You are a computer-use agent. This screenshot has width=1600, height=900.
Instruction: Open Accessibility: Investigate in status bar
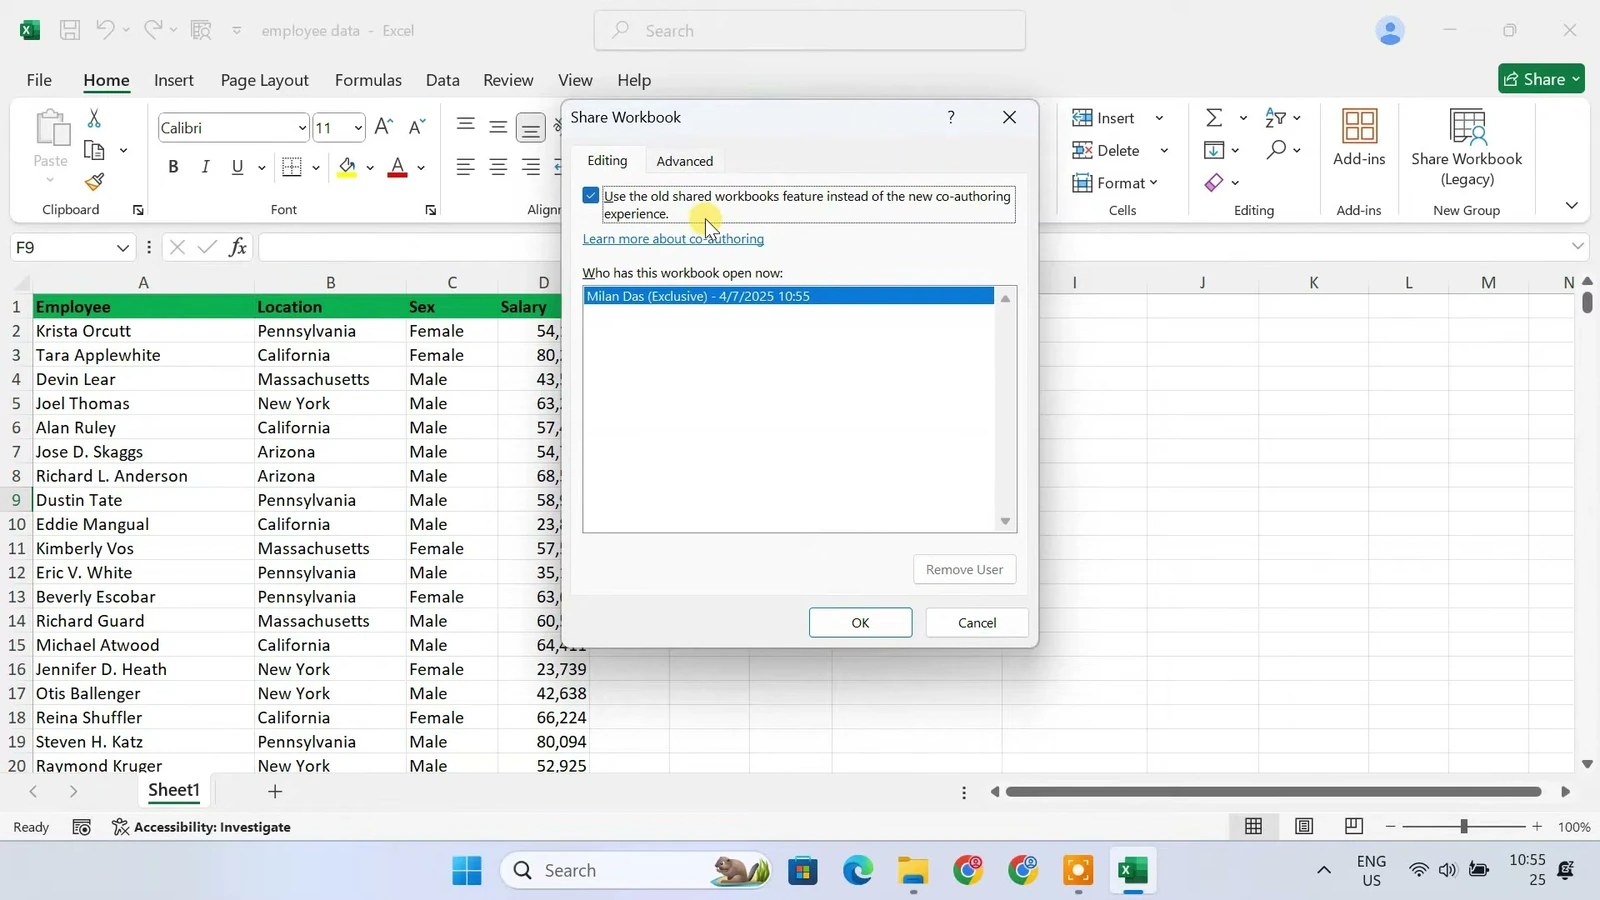click(201, 827)
